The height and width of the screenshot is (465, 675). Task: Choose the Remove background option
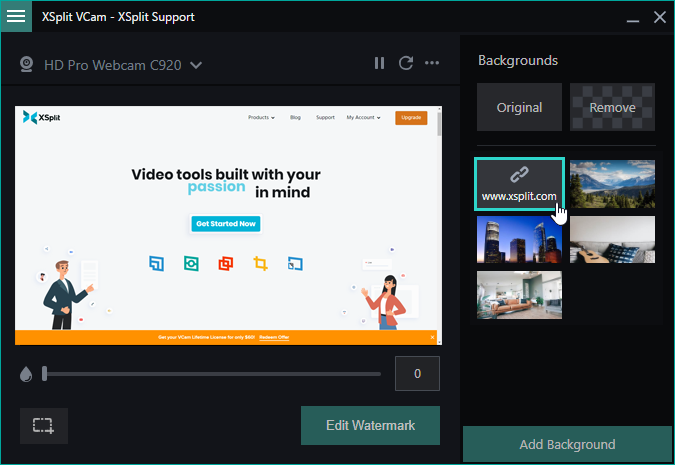612,107
